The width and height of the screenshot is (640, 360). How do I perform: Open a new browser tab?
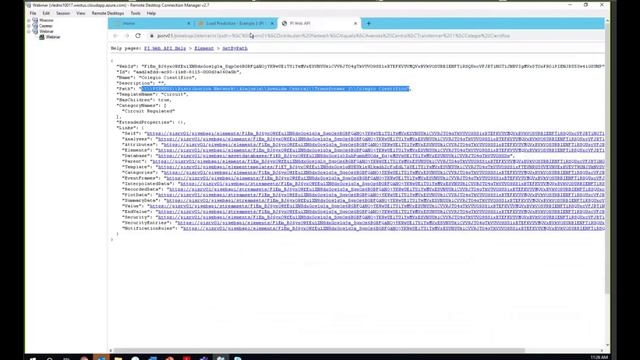(369, 24)
